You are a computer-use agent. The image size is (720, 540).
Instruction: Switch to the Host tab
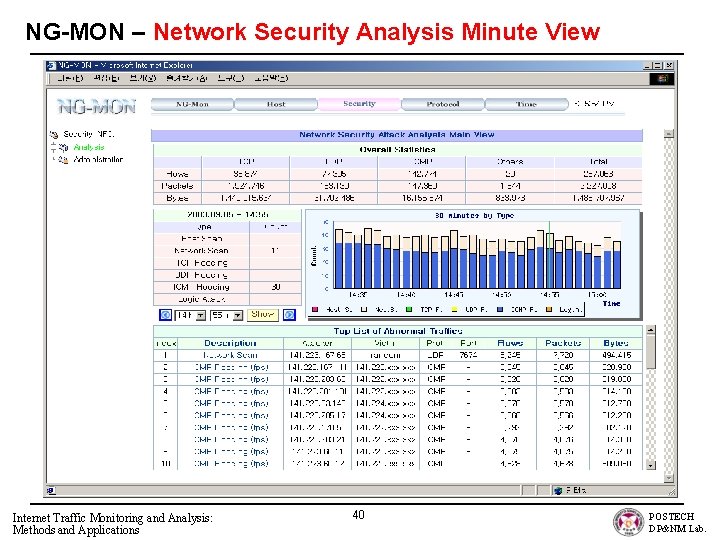tap(276, 105)
